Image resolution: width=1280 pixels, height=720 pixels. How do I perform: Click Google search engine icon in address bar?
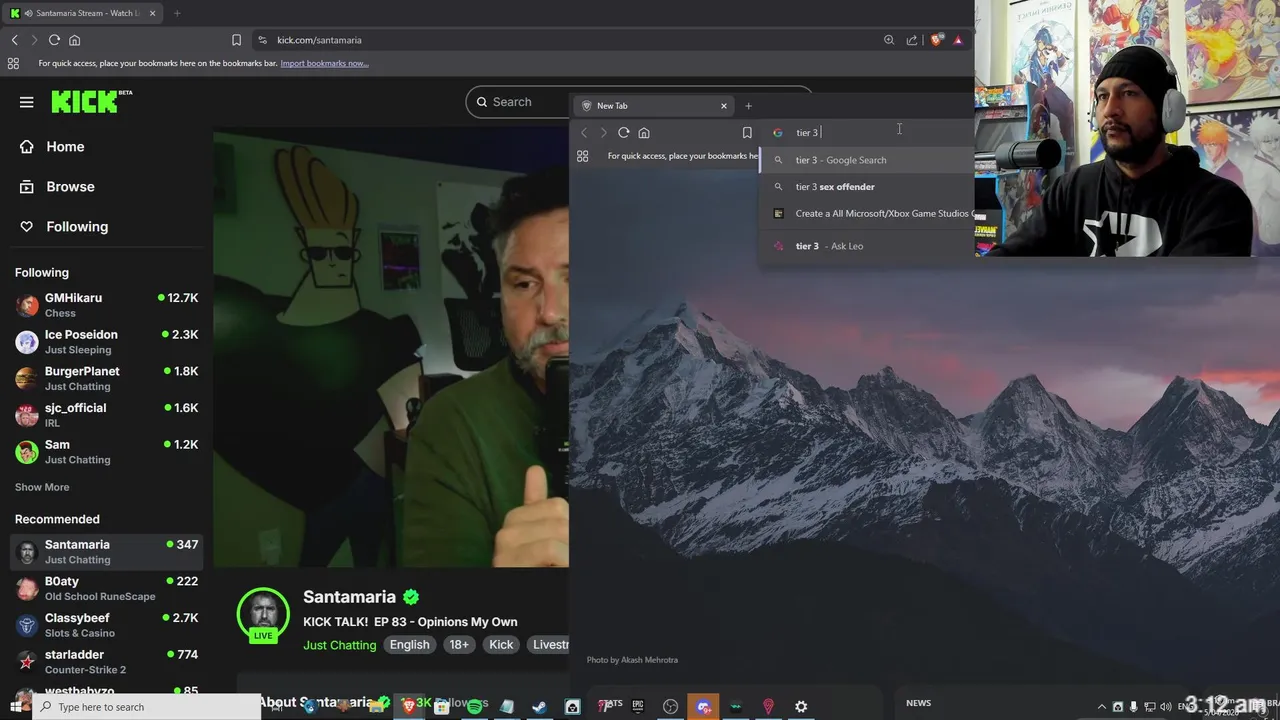[778, 132]
